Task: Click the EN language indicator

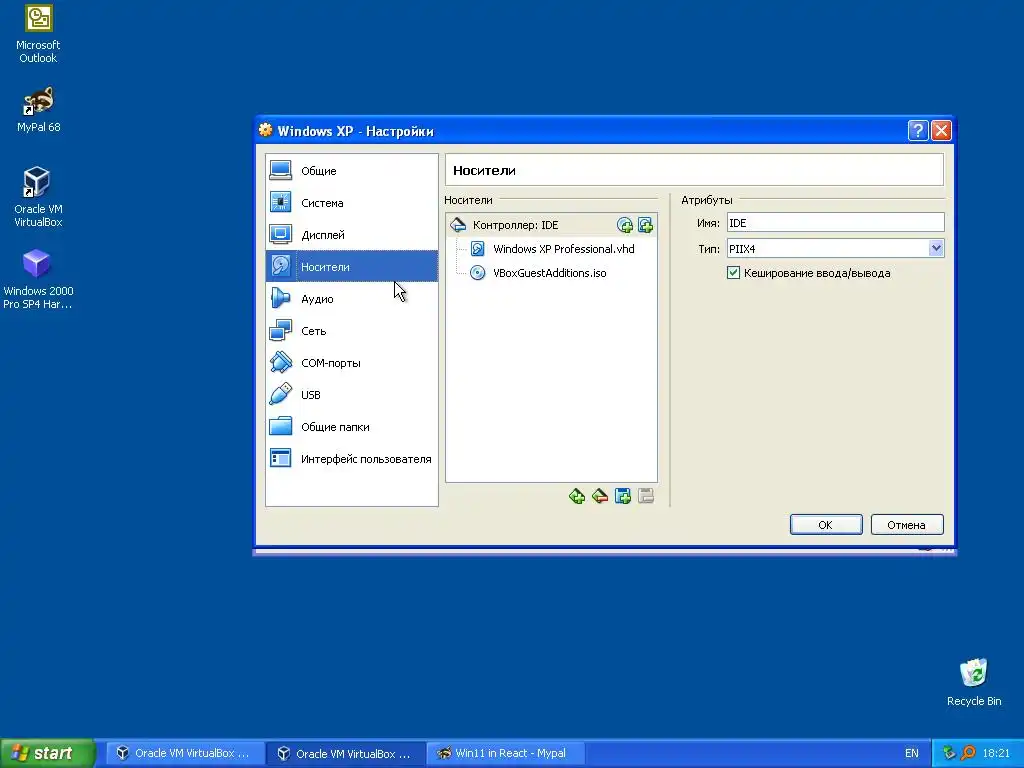Action: [x=912, y=753]
